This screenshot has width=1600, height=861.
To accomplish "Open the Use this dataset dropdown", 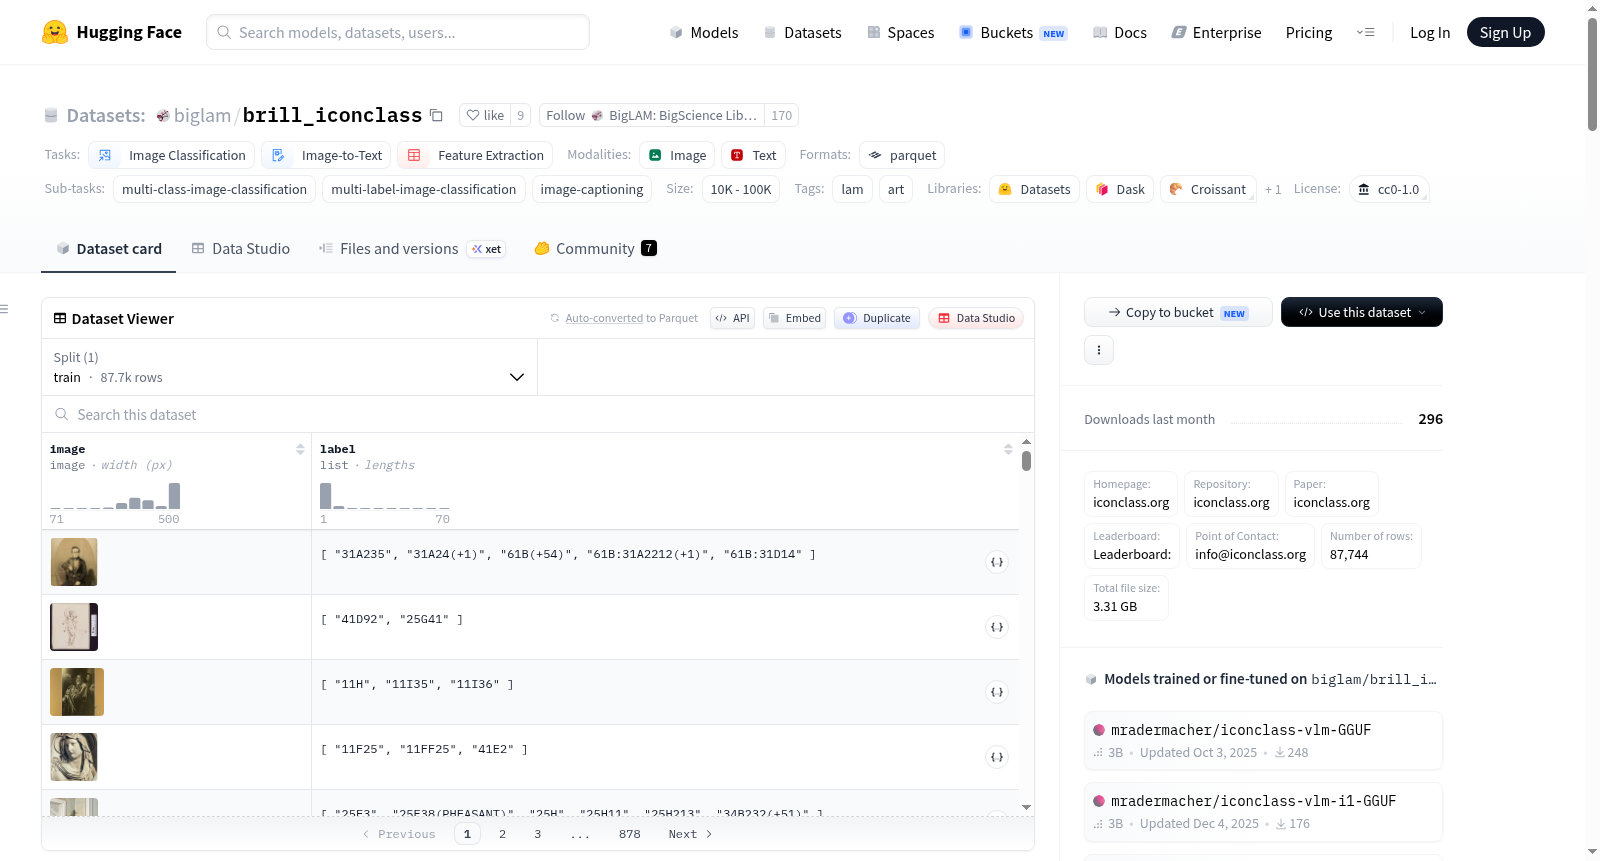I will [x=1362, y=312].
